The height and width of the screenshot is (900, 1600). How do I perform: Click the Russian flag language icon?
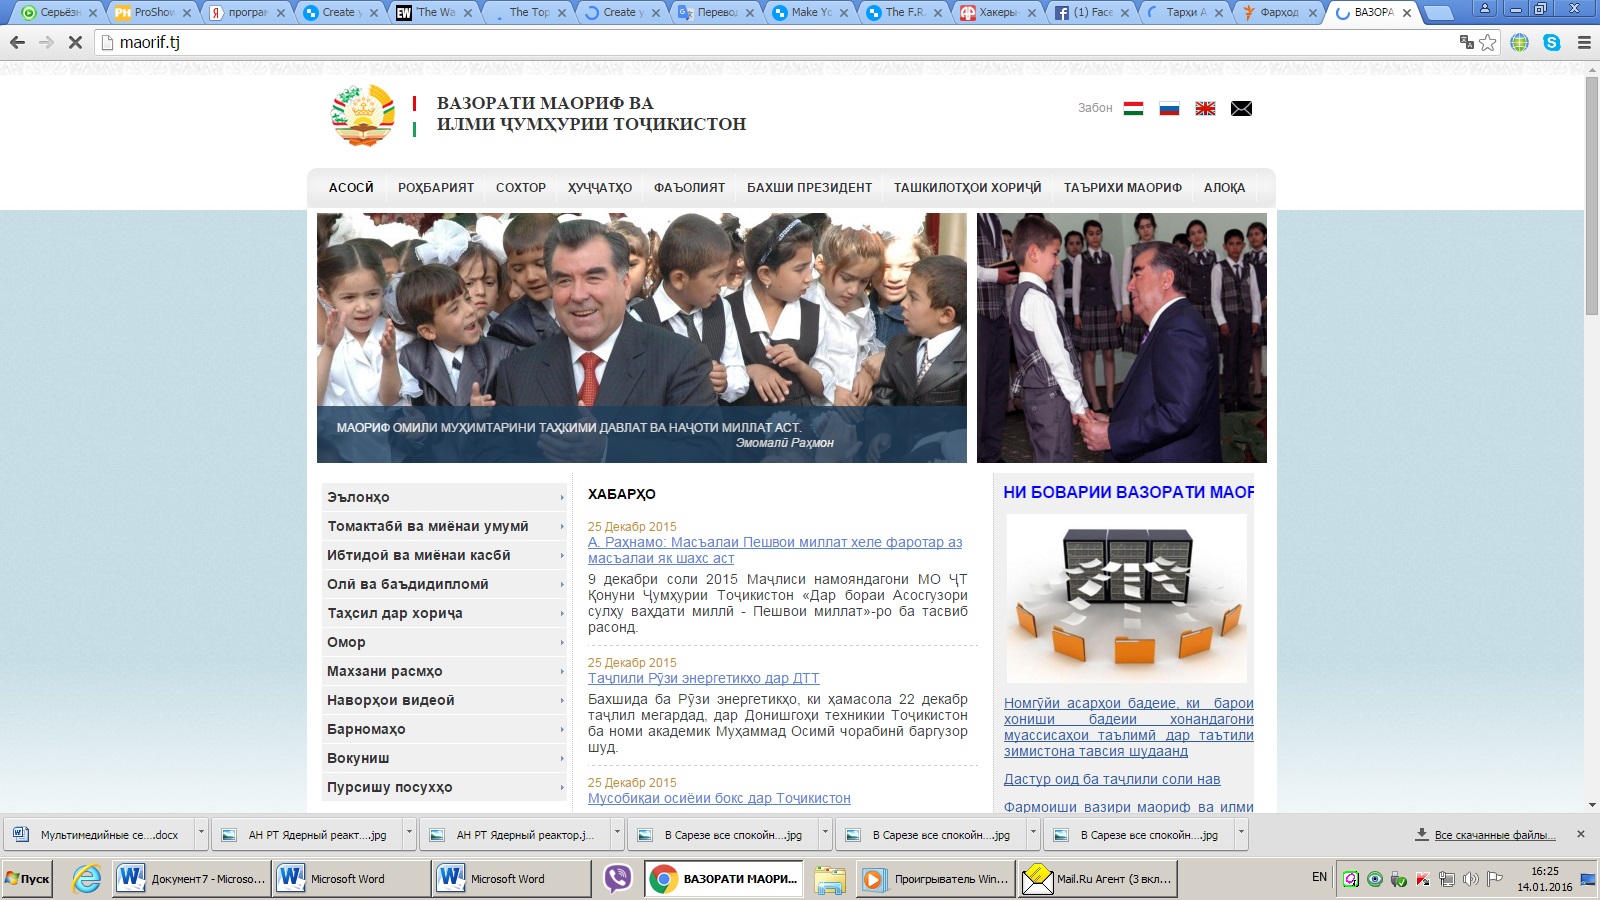[x=1169, y=108]
